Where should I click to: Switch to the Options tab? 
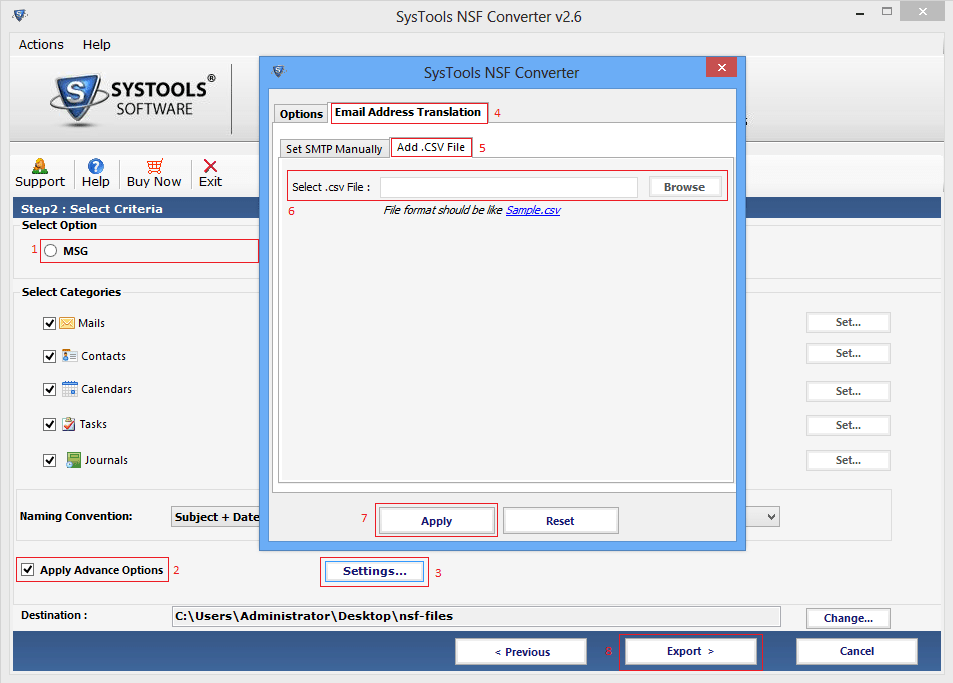pyautogui.click(x=301, y=114)
